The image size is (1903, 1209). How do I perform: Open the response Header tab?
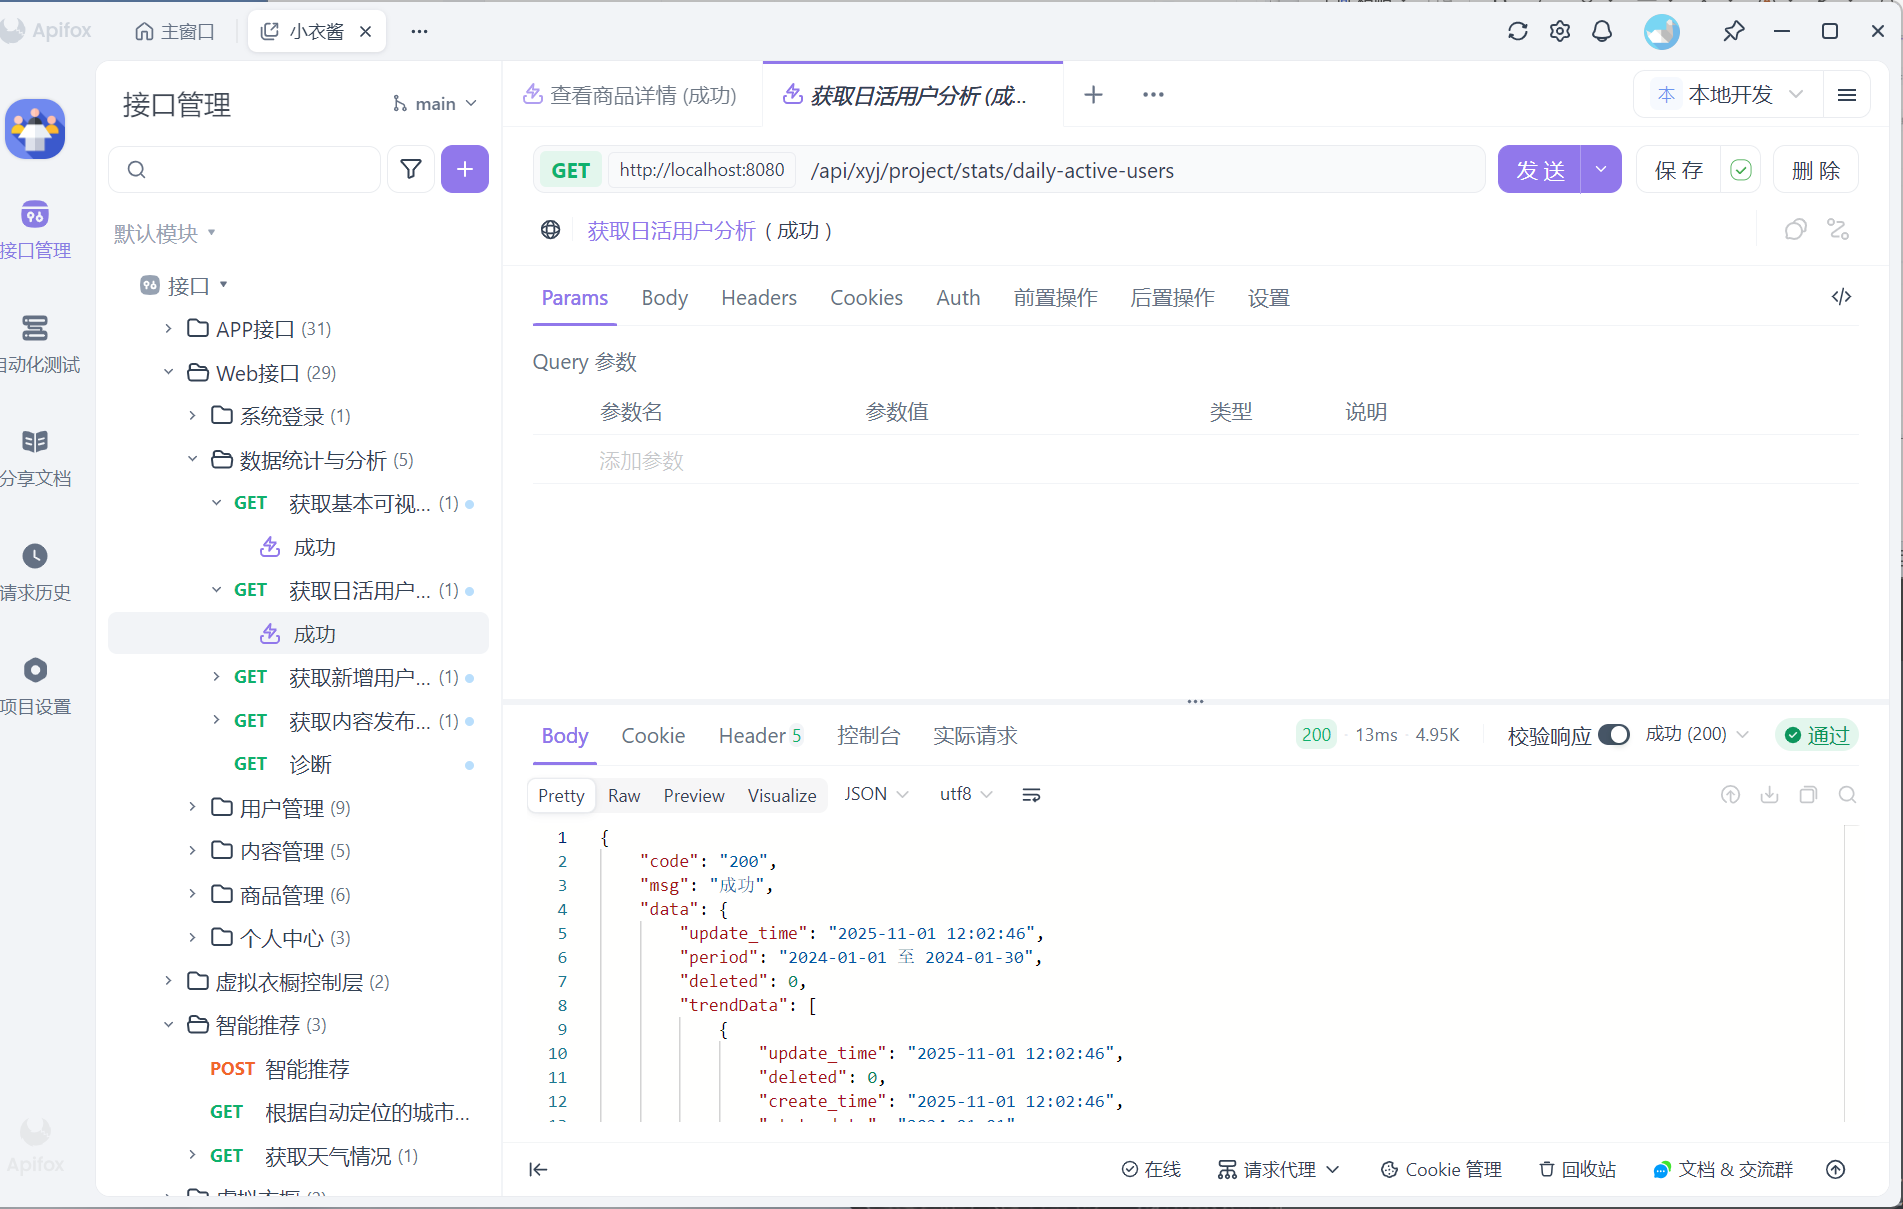760,736
